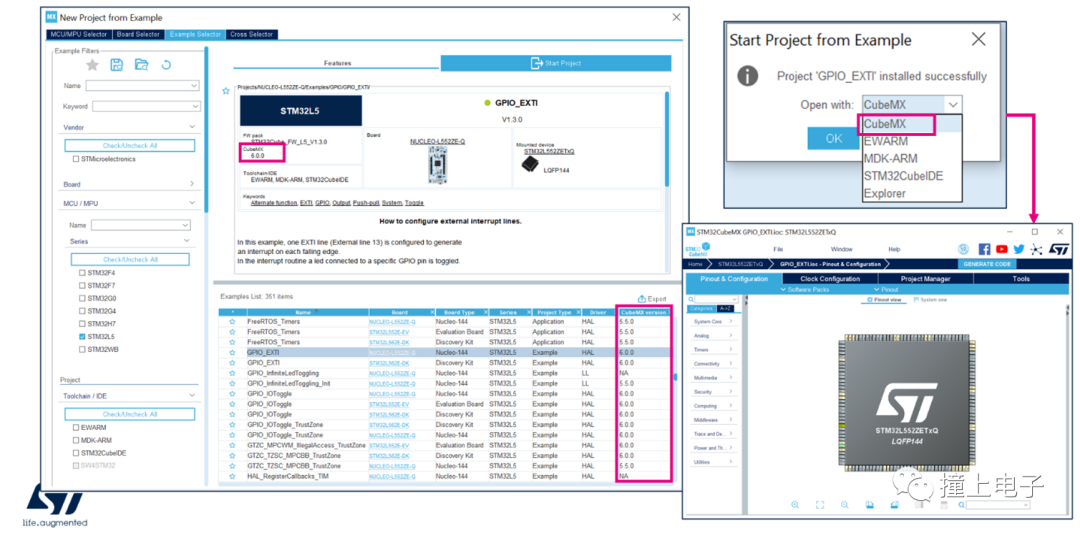1080x533 pixels.
Task: Toggle the STMicroelectronics vendor checkbox
Action: pos(76,159)
